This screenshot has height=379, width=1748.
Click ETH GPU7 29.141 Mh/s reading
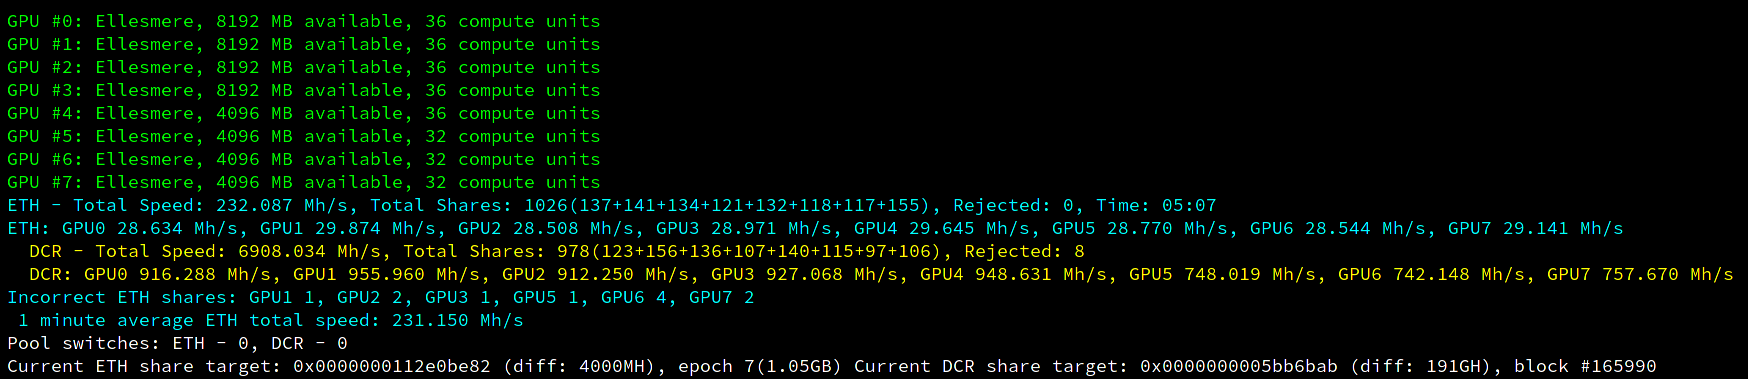[x=1536, y=228]
